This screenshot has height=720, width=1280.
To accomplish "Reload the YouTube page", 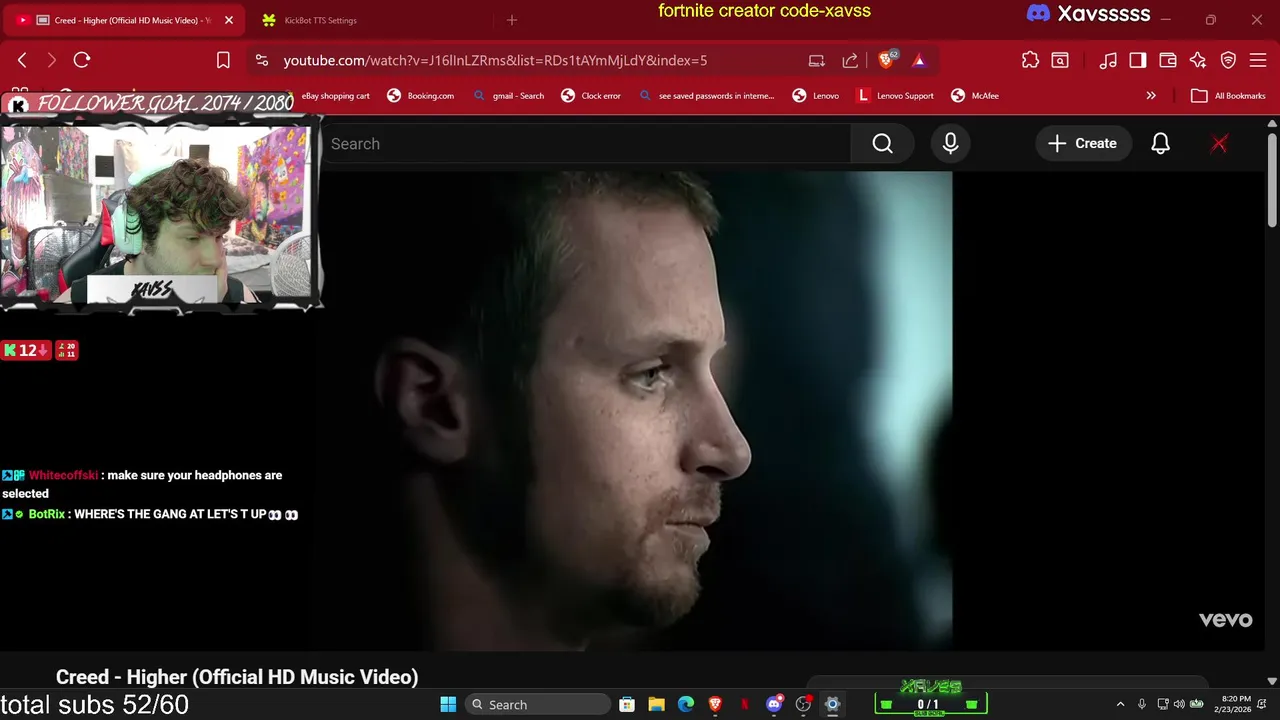I will click(x=82, y=60).
